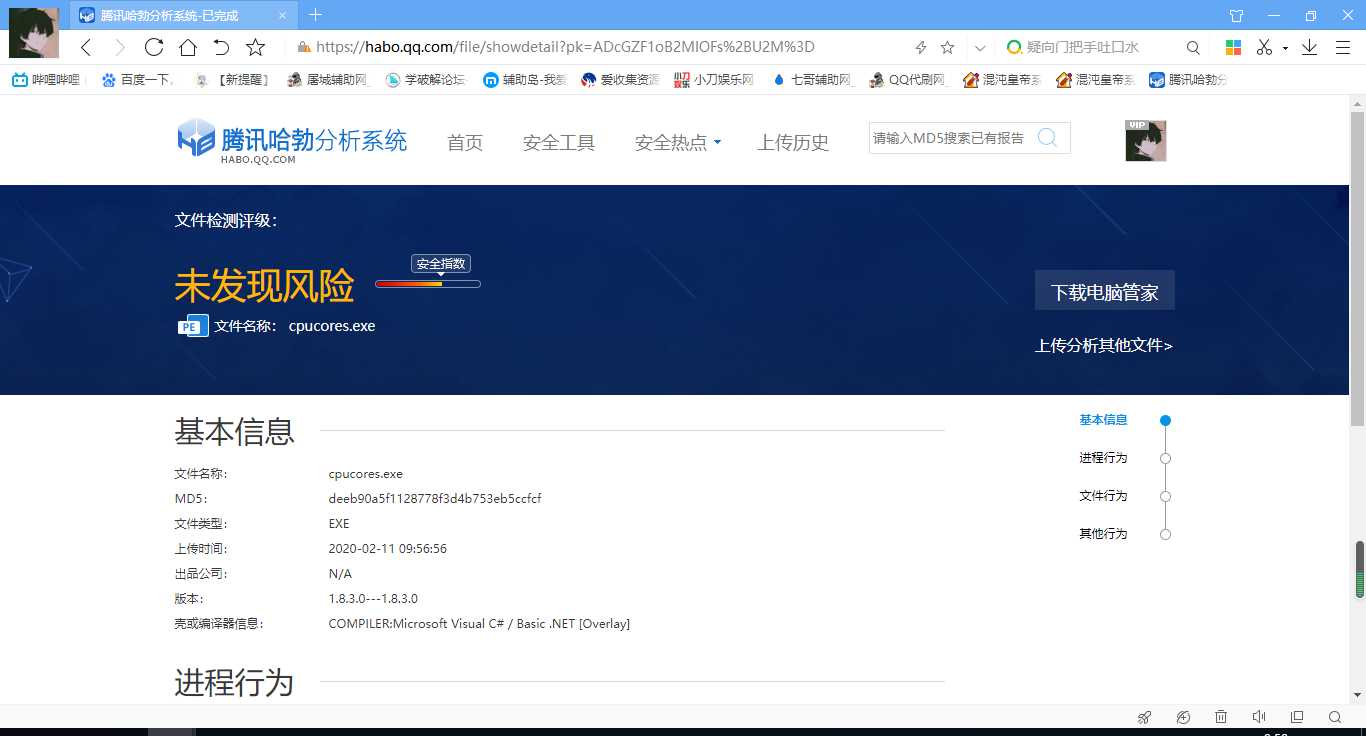Open the 哔哩哔哩 bookmark
The width and height of the screenshot is (1366, 736).
click(x=47, y=80)
